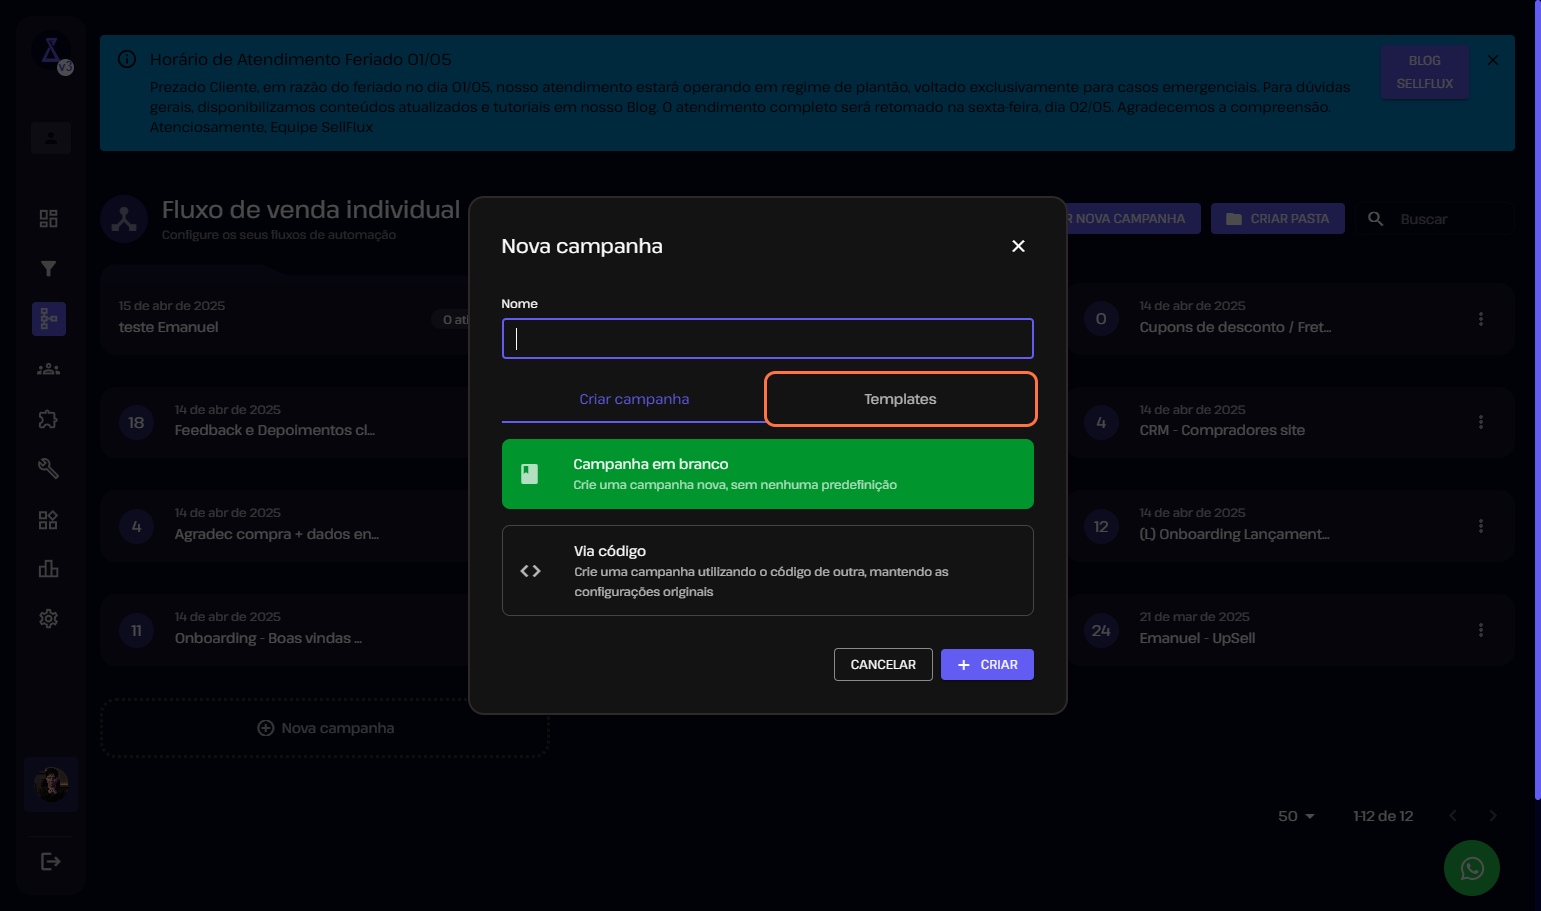
Task: Switch to the Templates tab
Action: (900, 399)
